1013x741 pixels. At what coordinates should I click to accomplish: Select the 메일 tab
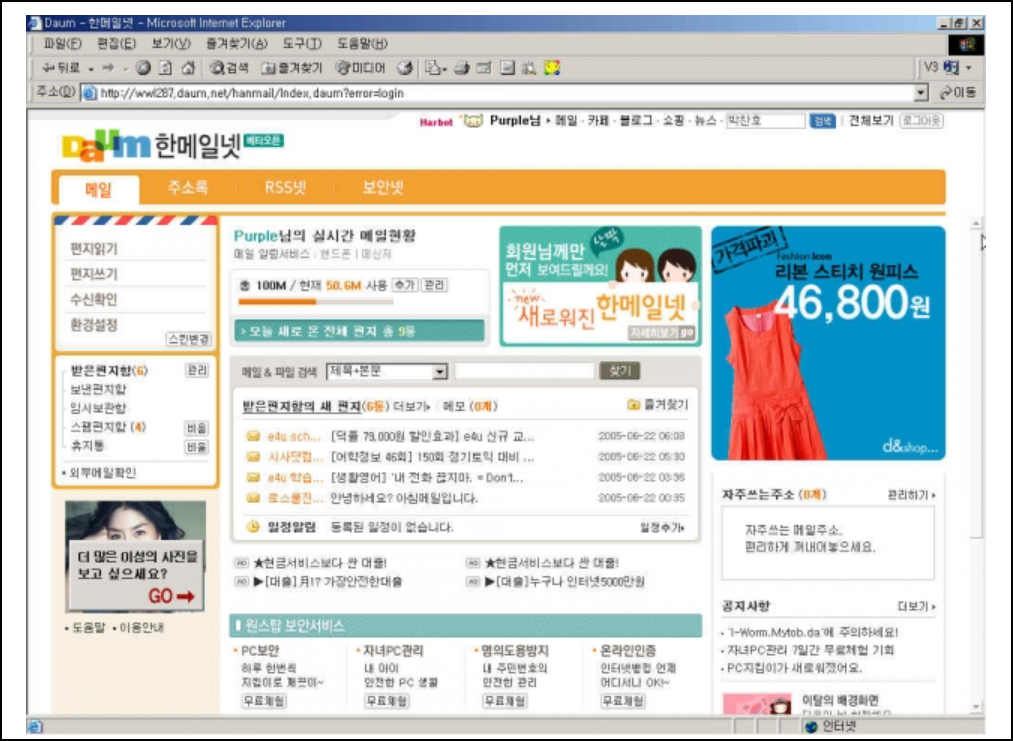tap(99, 190)
